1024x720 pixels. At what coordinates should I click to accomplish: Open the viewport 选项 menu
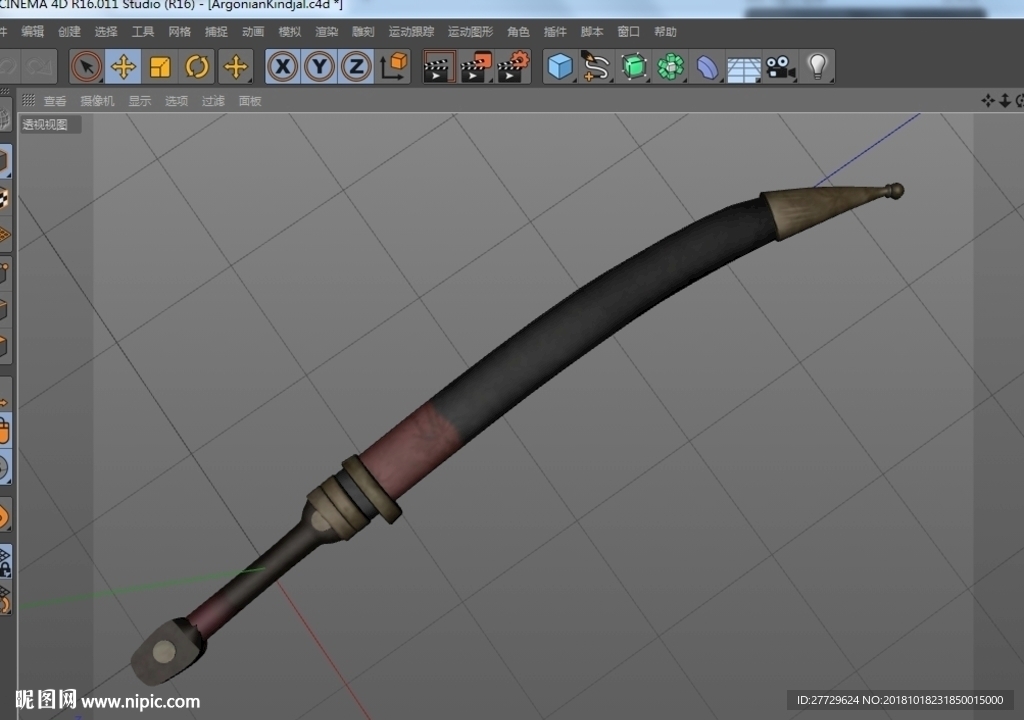coord(176,101)
